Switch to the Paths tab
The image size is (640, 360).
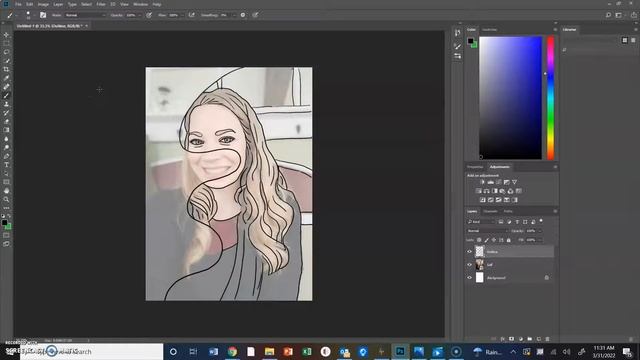click(508, 211)
